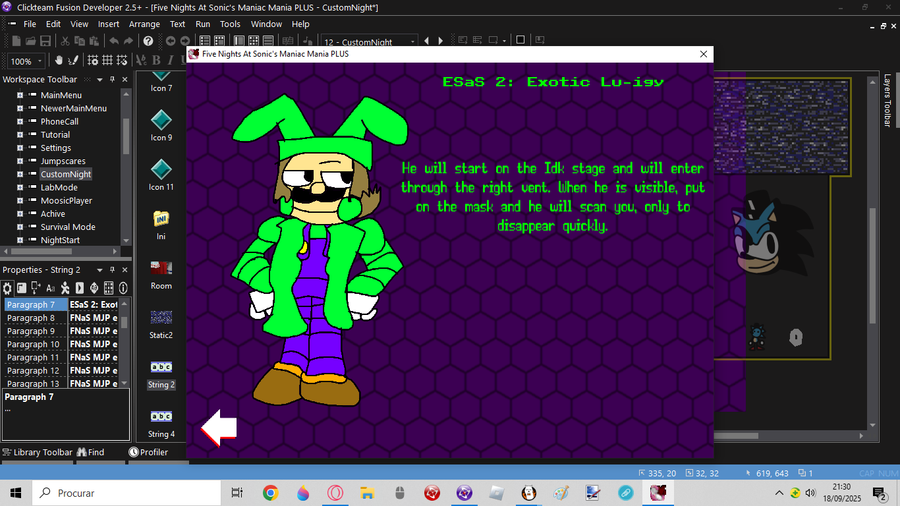Select the Room object
This screenshot has width=900, height=506.
pos(161,275)
